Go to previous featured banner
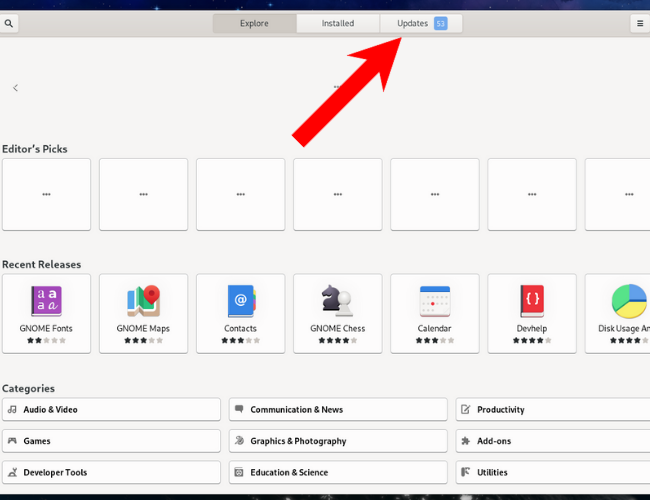Screen dimensions: 650x500 click(15, 88)
